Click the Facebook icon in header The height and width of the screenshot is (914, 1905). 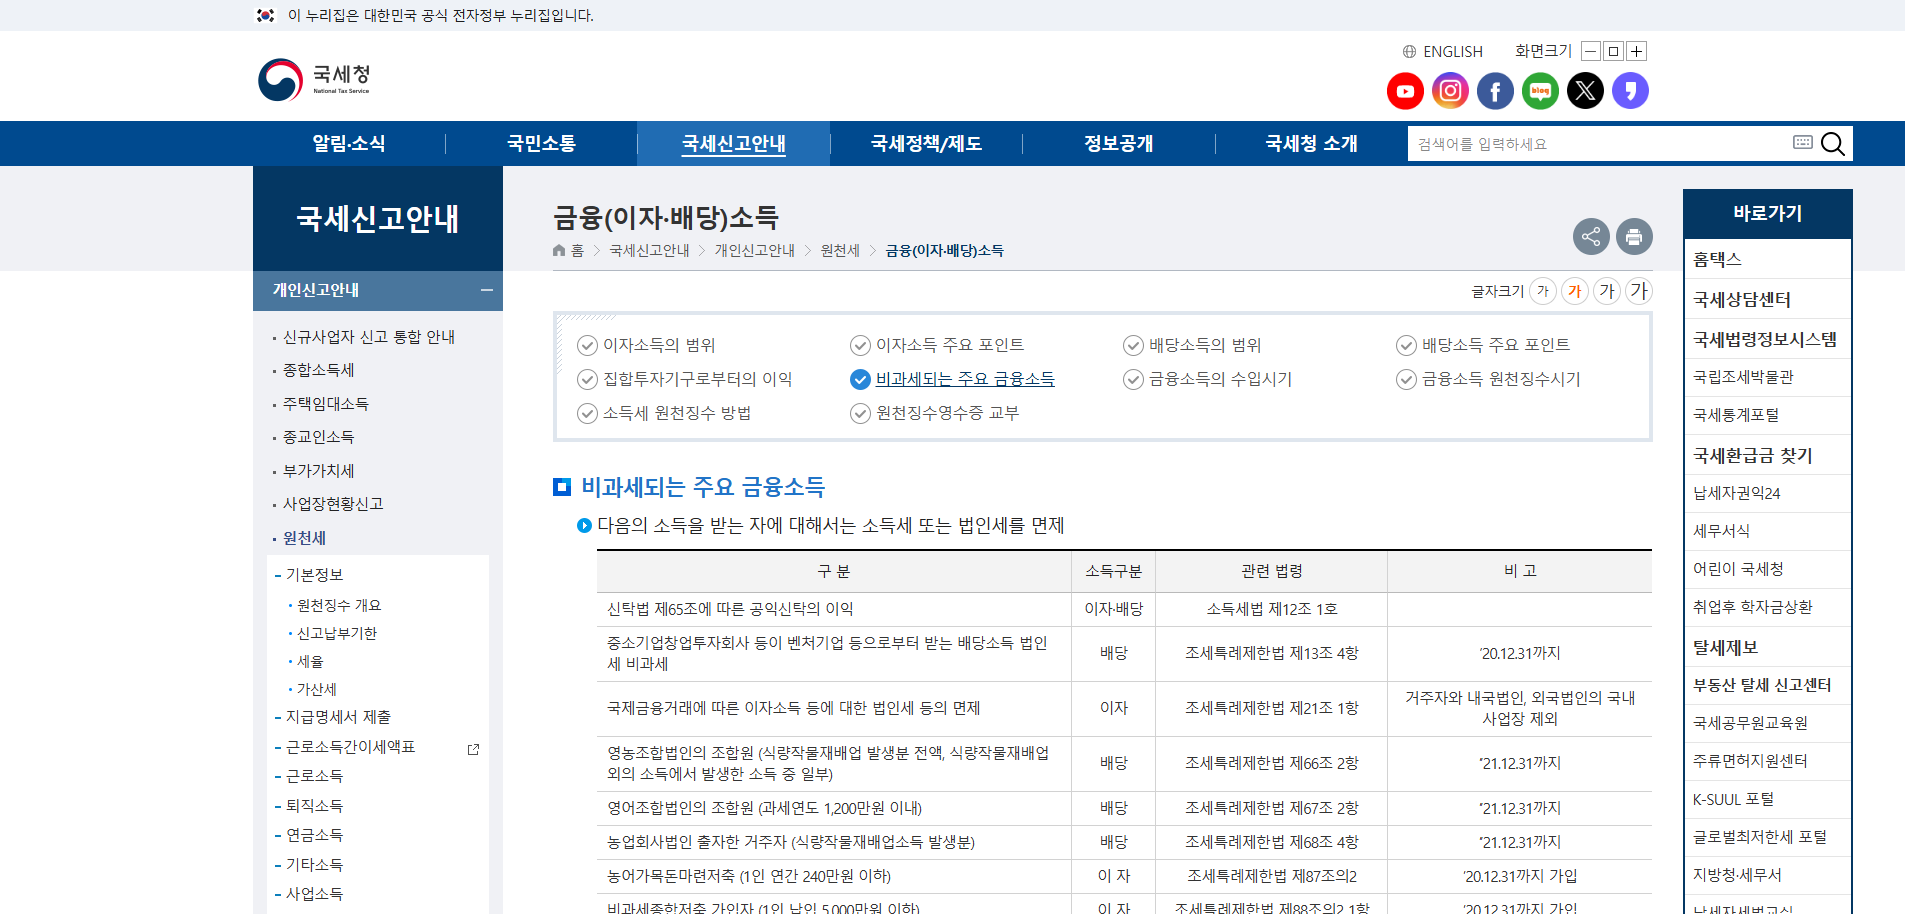[x=1495, y=91]
